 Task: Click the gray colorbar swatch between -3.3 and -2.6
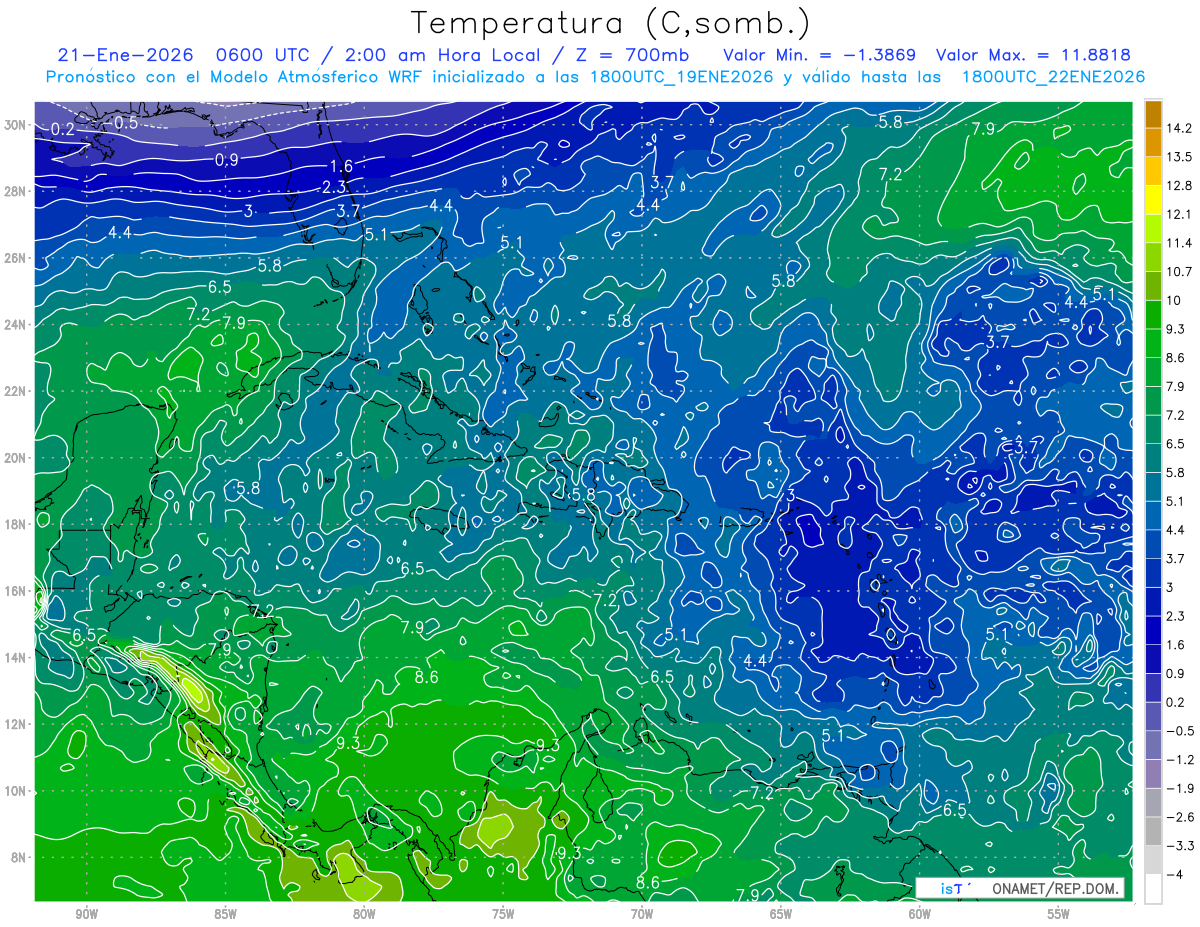[1153, 831]
